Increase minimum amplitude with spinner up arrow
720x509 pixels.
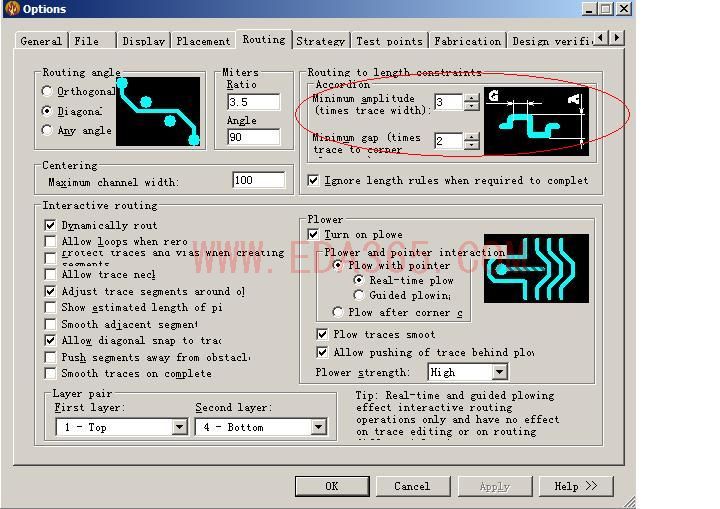pyautogui.click(x=472, y=97)
